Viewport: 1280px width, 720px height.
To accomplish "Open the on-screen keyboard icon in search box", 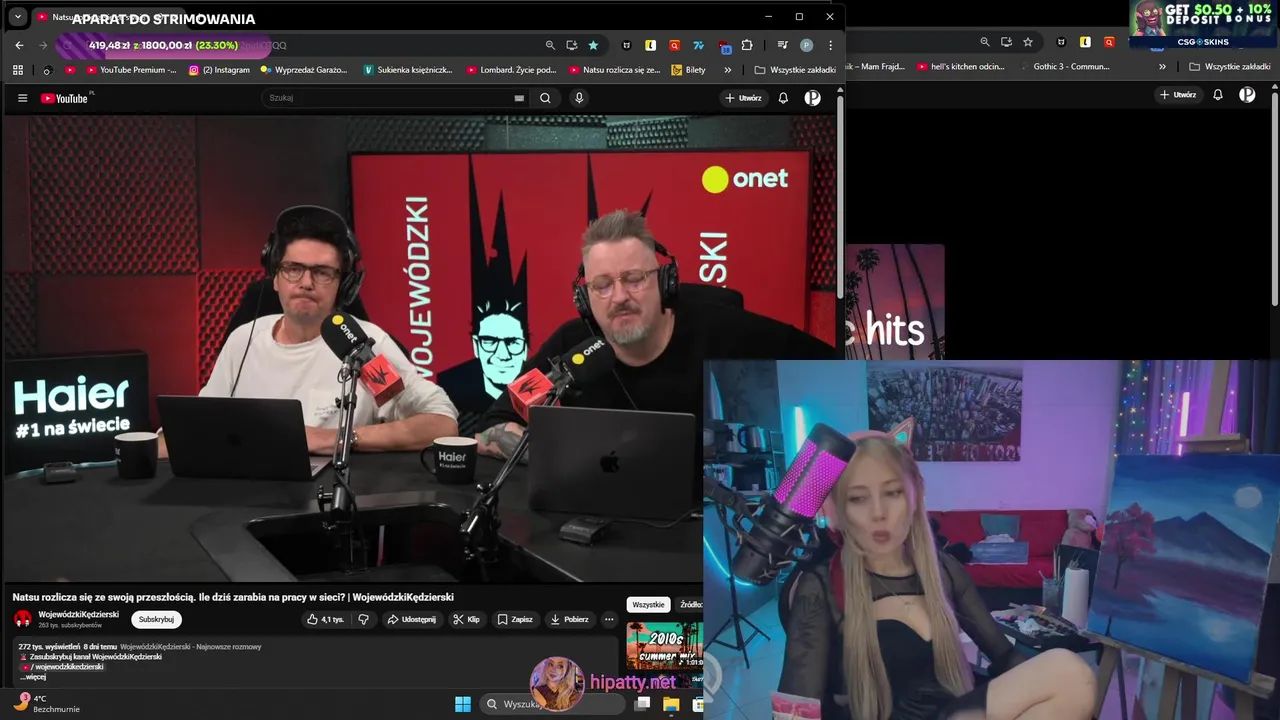I will click(519, 98).
